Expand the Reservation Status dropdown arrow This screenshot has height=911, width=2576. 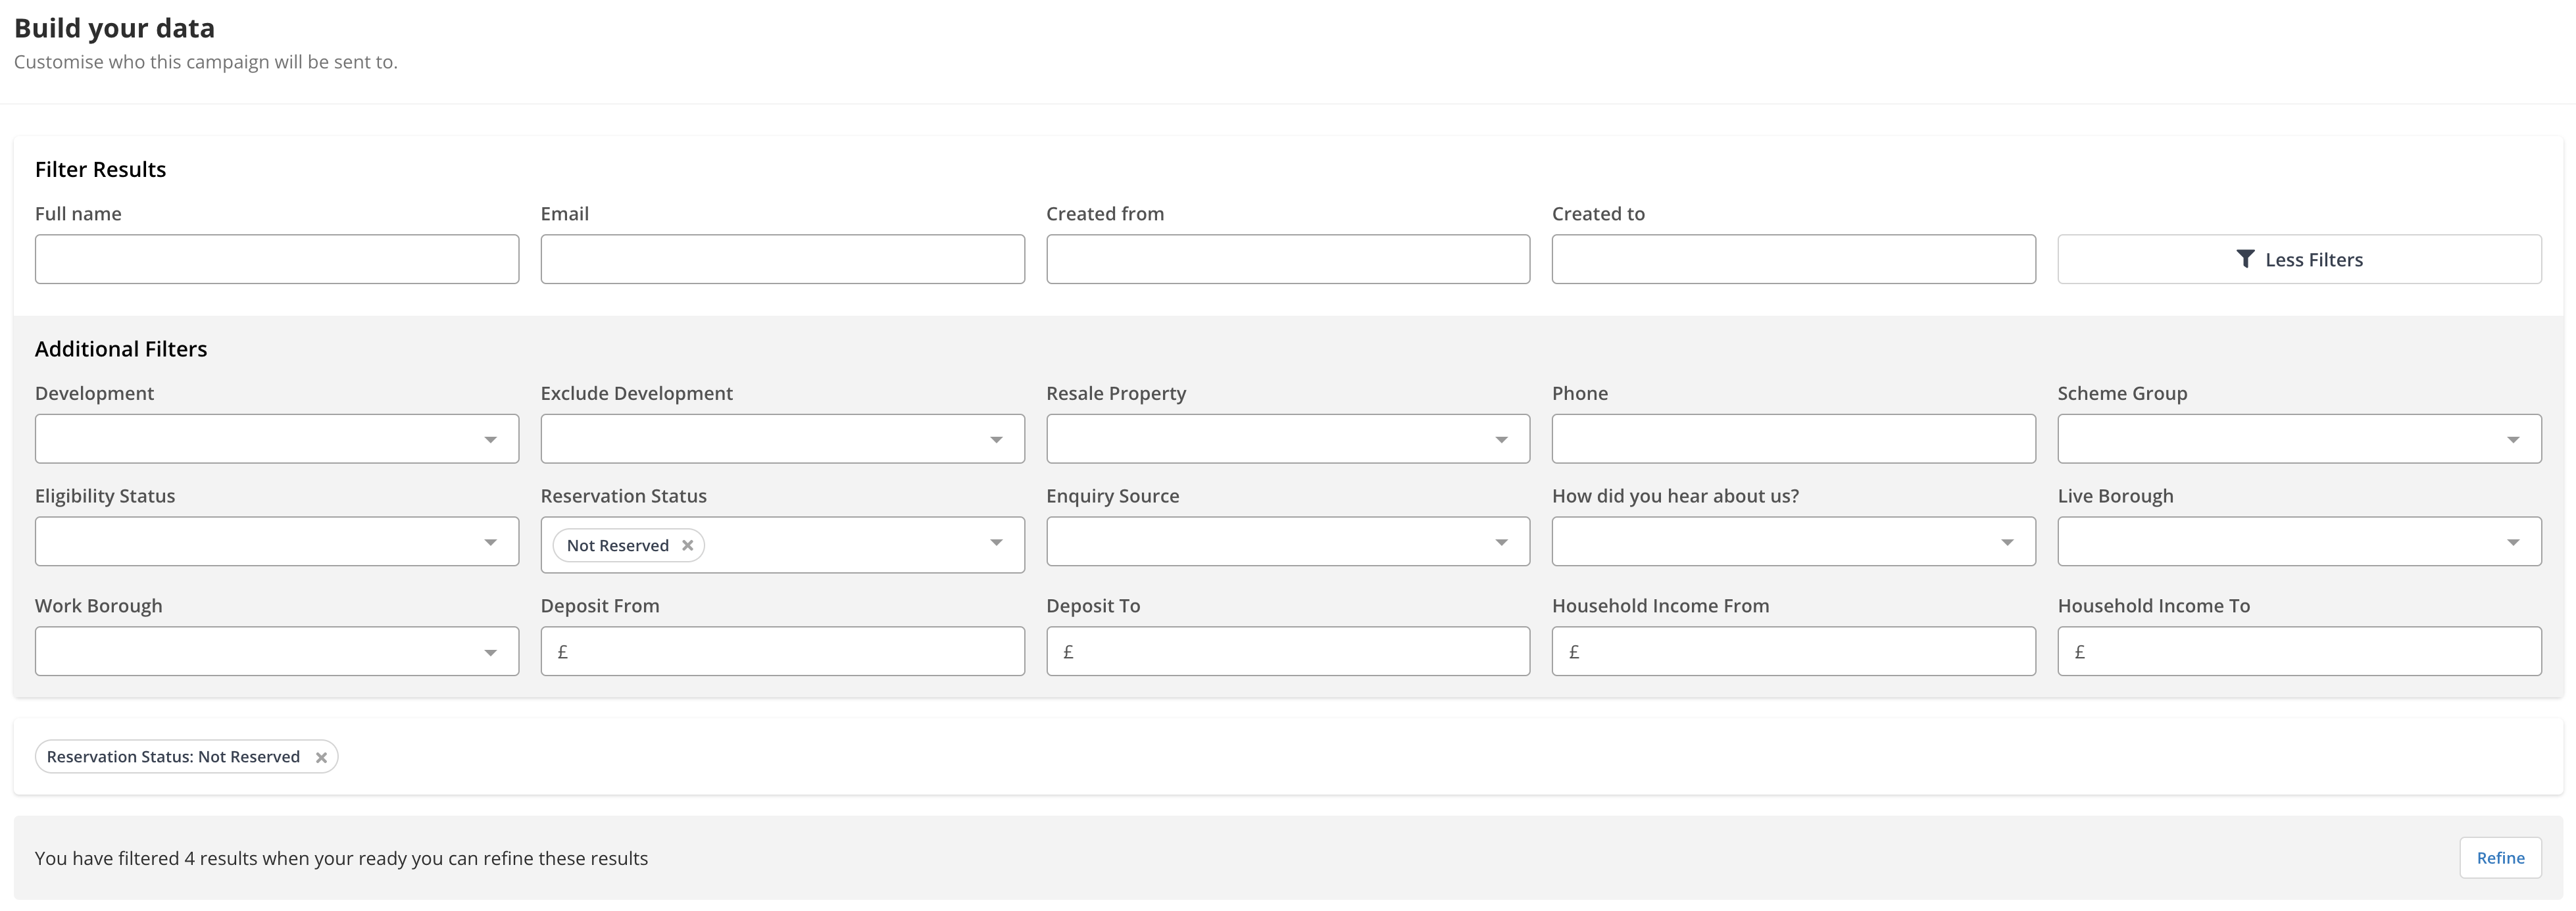(995, 543)
